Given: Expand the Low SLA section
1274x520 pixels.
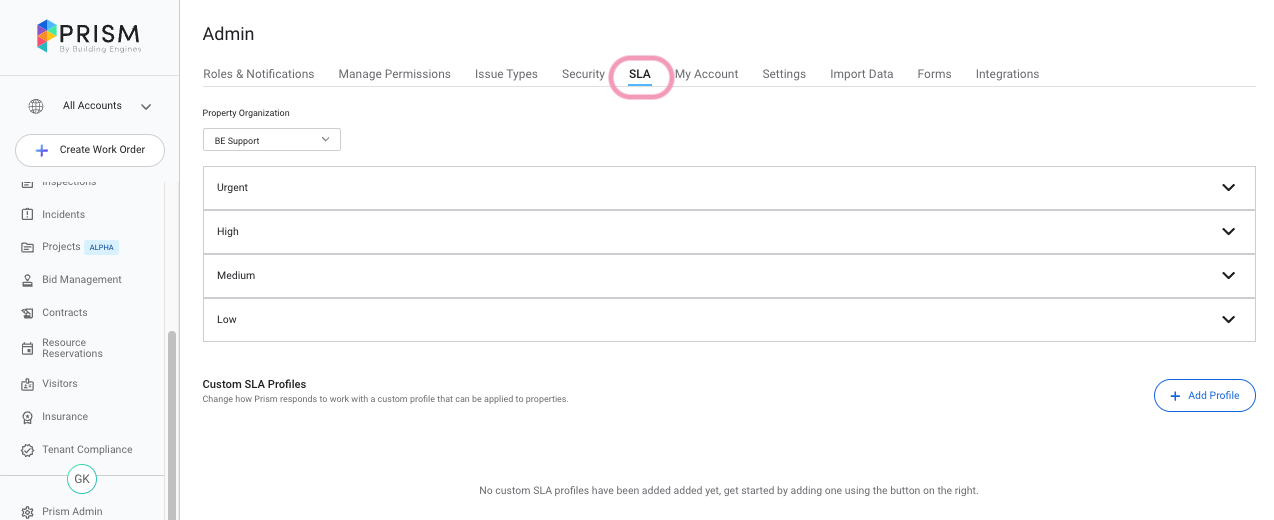Looking at the screenshot, I should pyautogui.click(x=1228, y=320).
